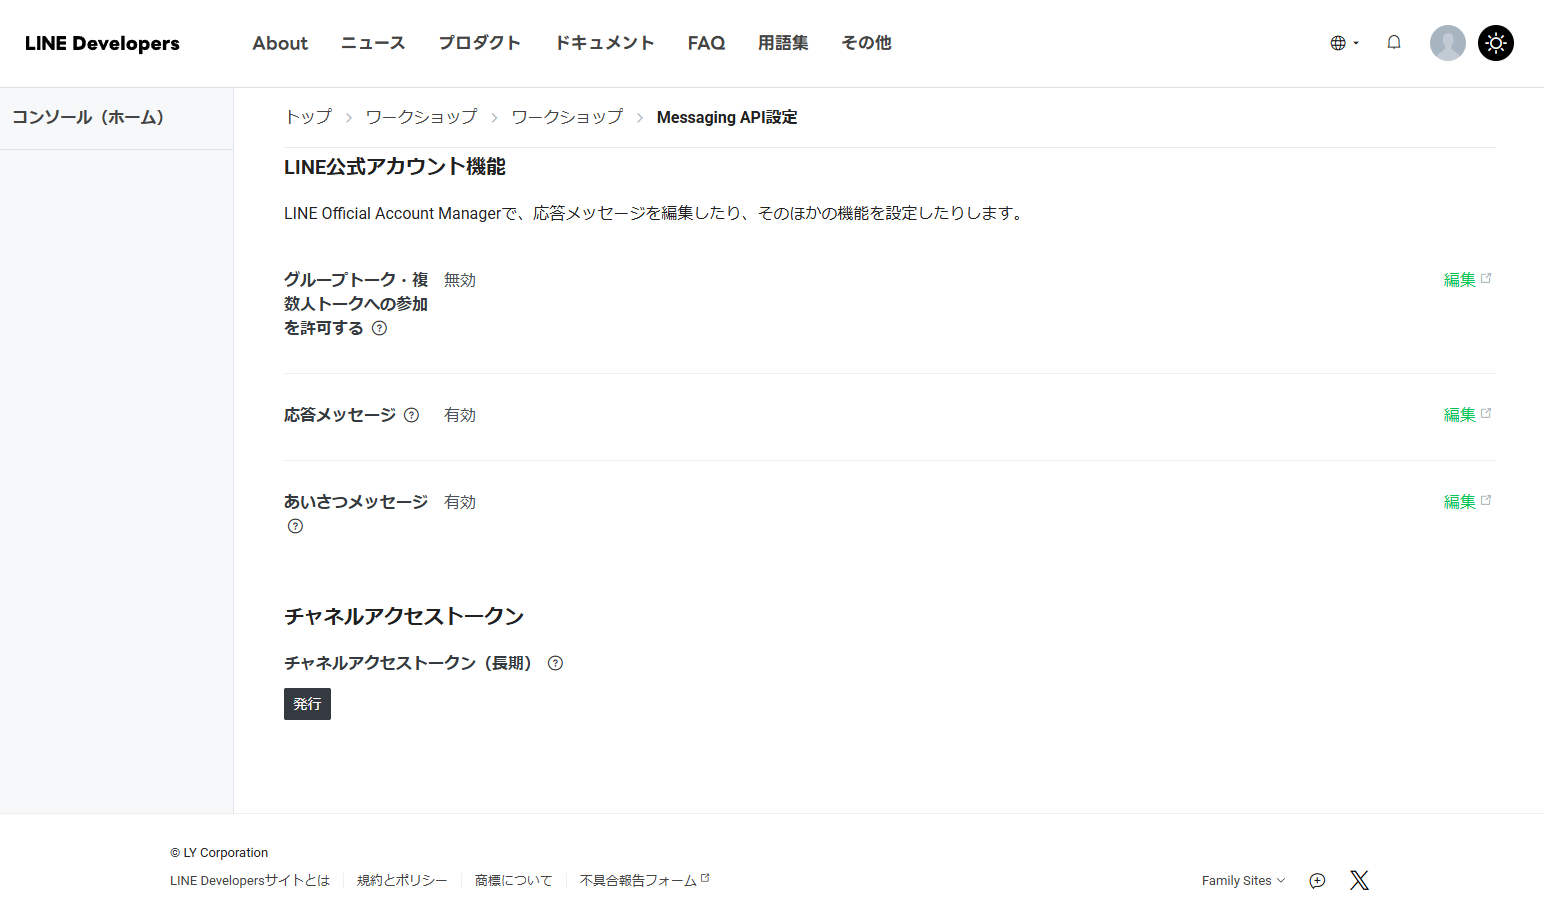The width and height of the screenshot is (1544, 912).
Task: Navigate to the FAQ menu item
Action: [706, 43]
